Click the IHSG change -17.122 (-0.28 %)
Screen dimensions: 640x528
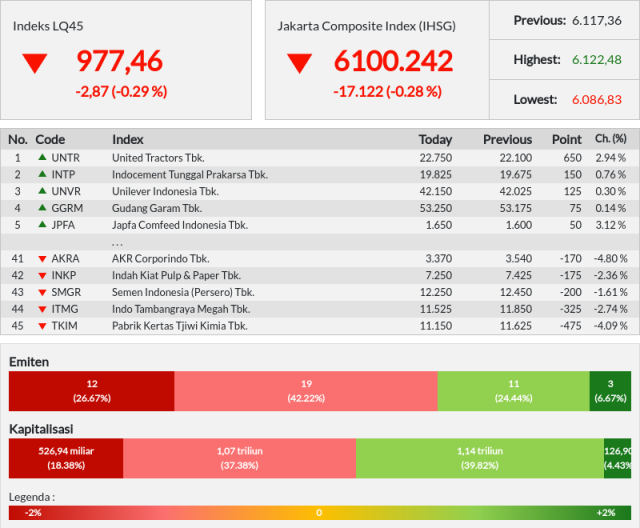[387, 91]
